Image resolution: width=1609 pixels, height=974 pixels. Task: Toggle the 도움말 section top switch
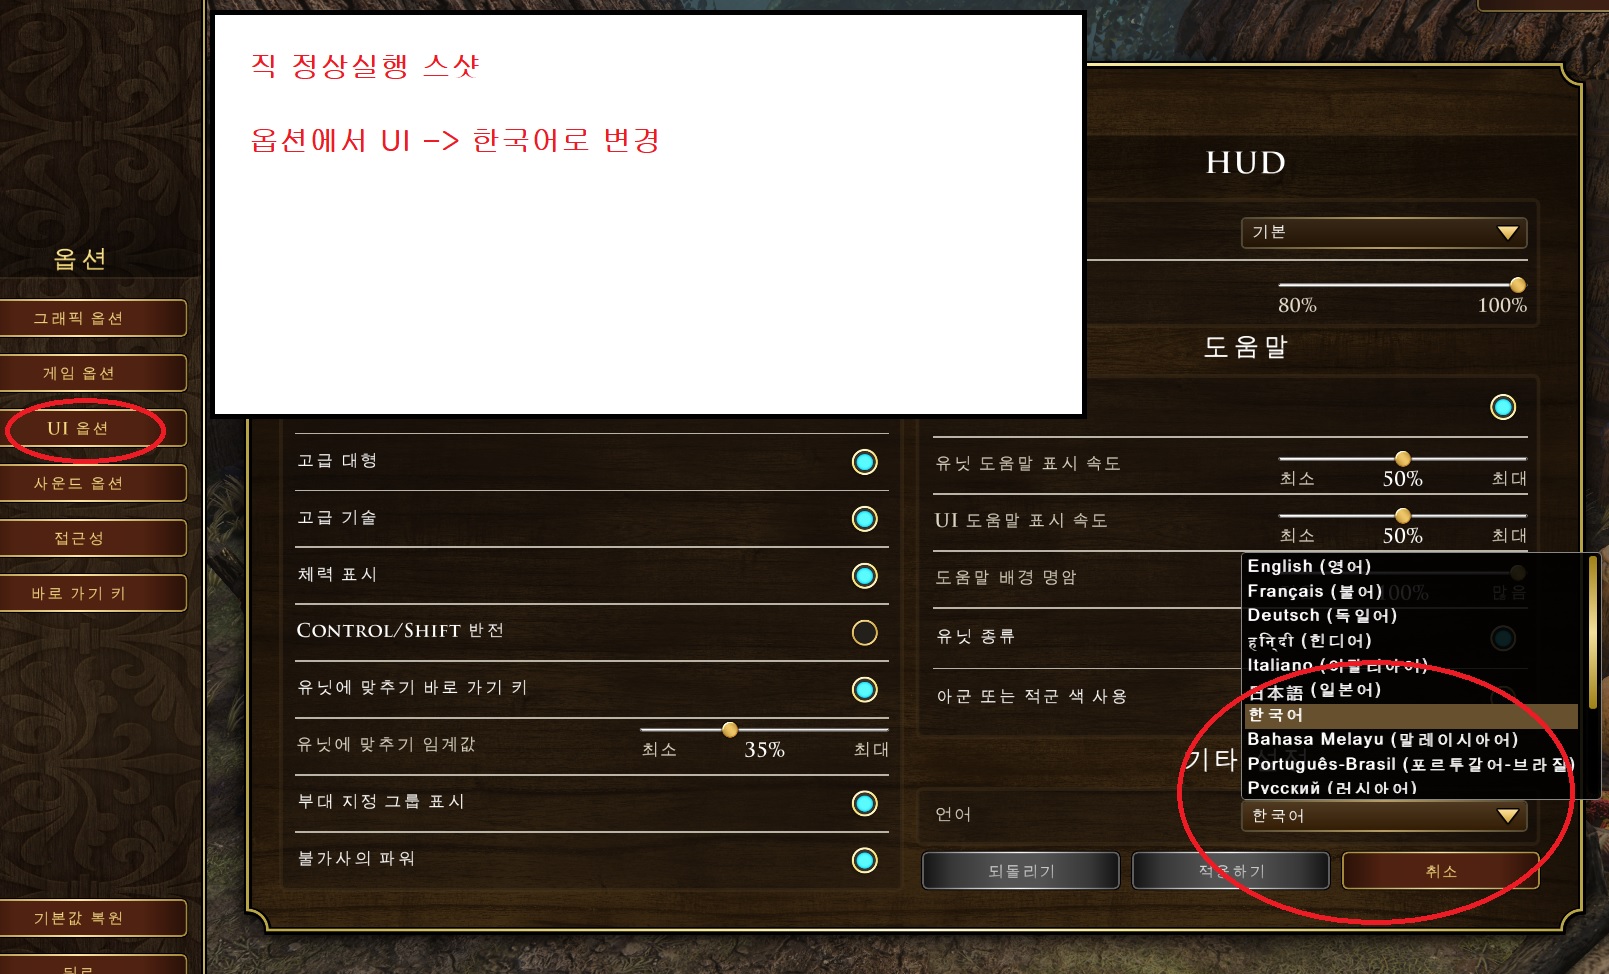[1503, 407]
